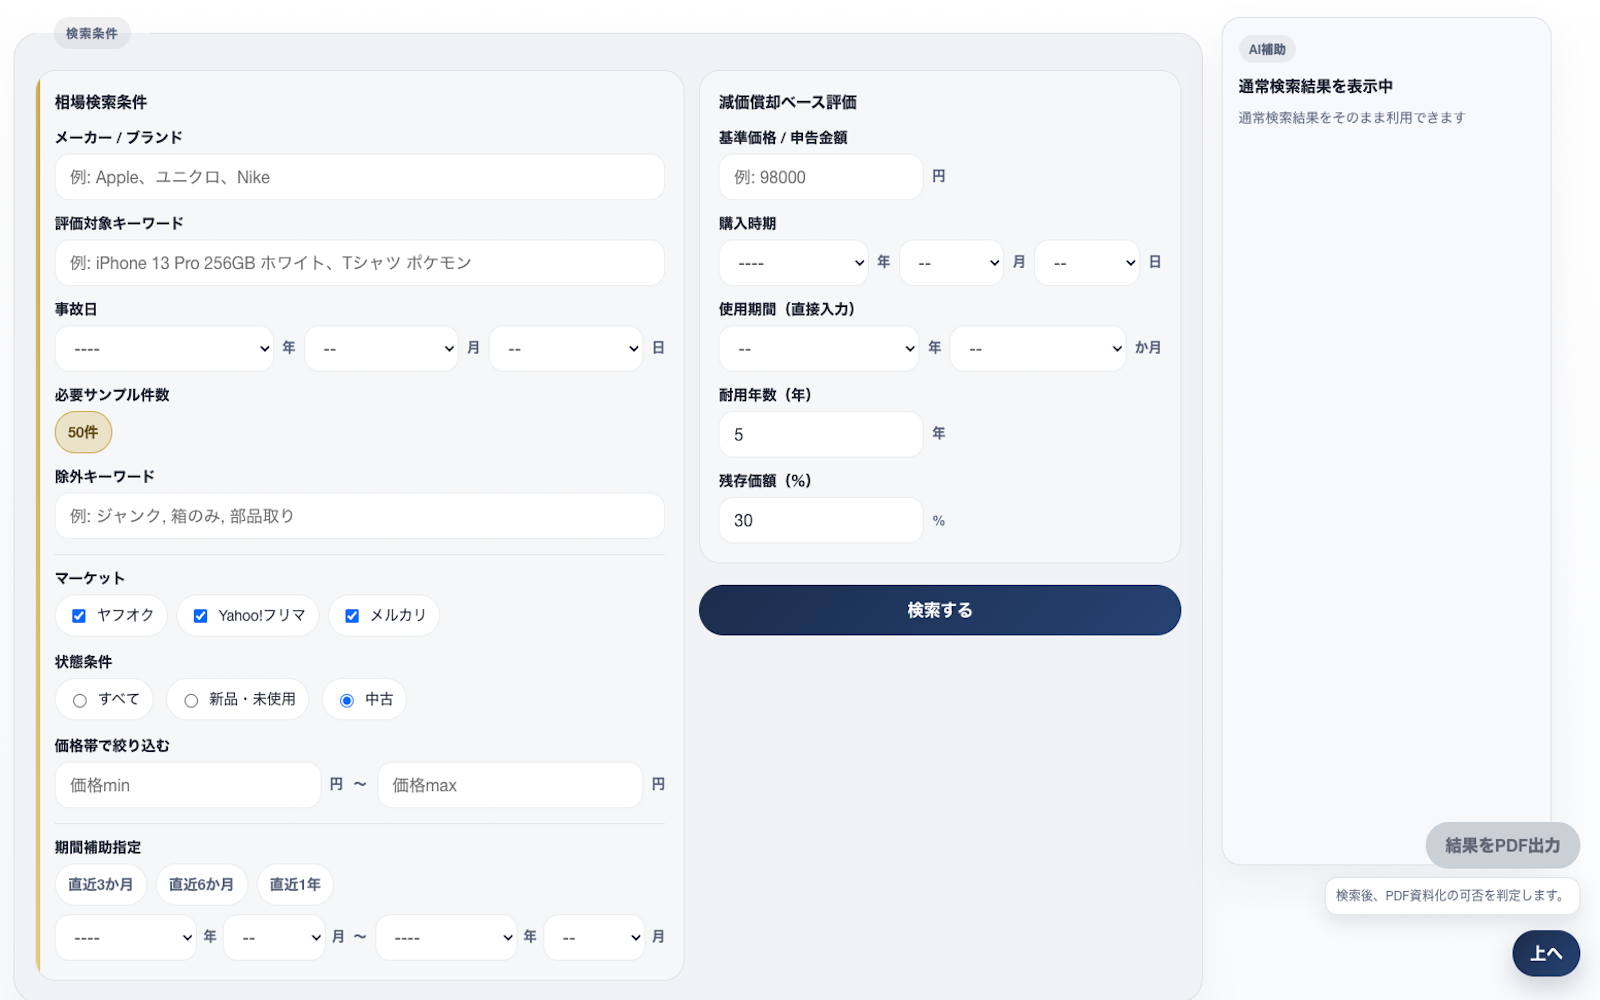Click the 除外キーワード input field
The width and height of the screenshot is (1600, 1000).
(359, 516)
